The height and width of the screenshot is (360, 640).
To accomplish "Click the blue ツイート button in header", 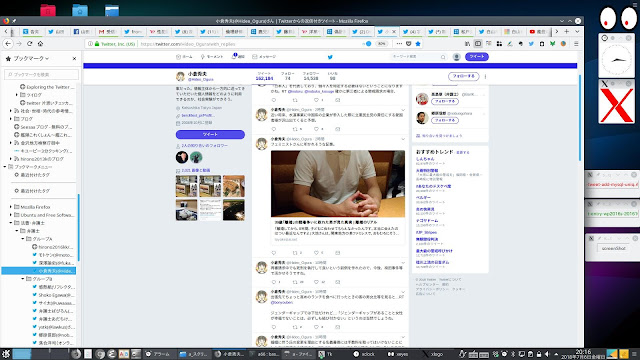I will click(476, 57).
